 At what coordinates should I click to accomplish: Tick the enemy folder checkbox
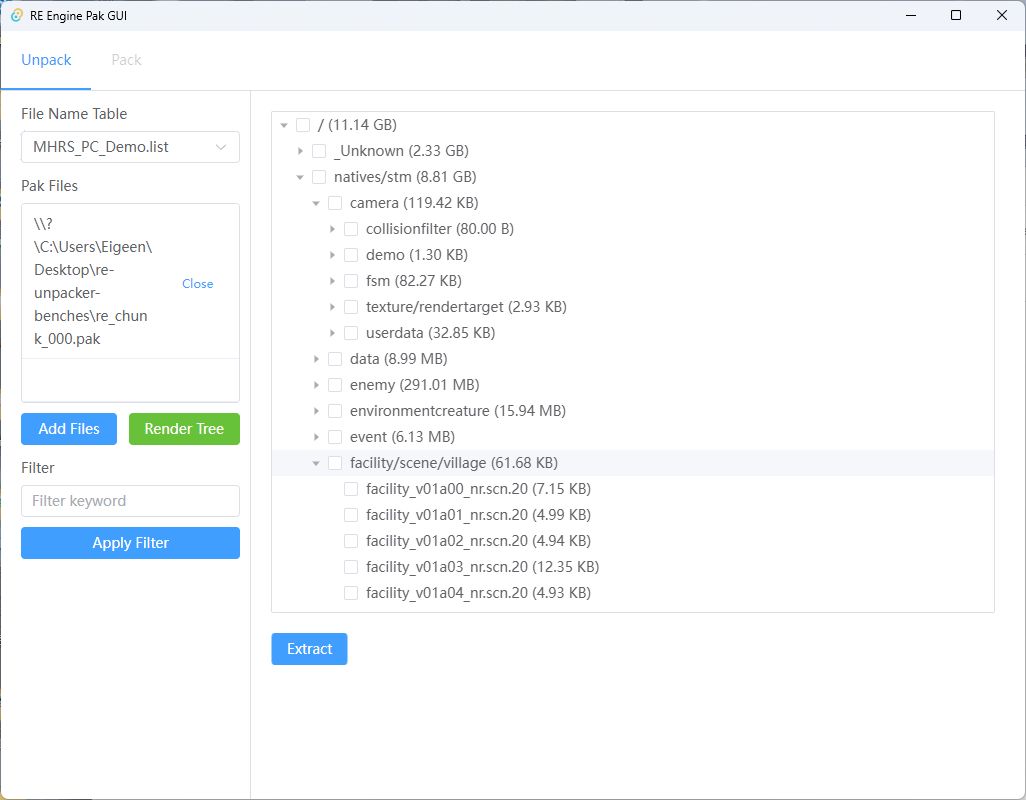pyautogui.click(x=335, y=384)
